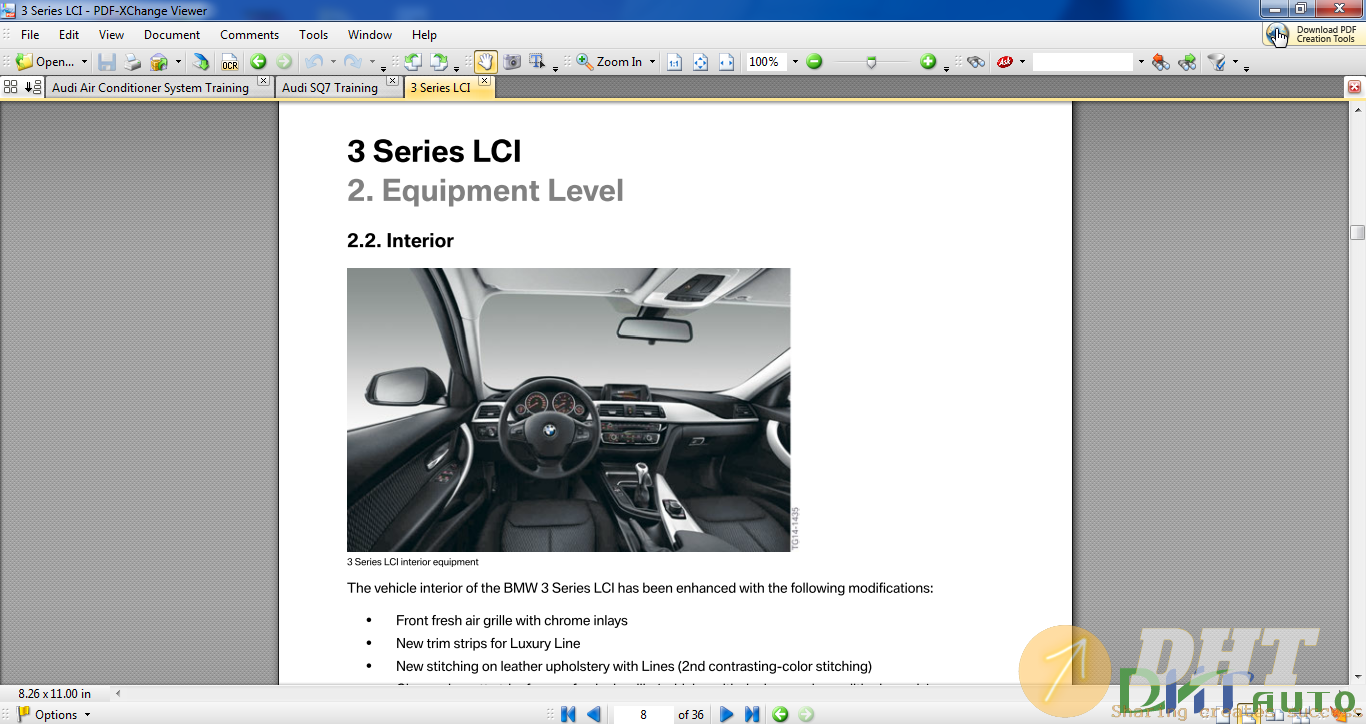Select the 3 Series LCI tab
This screenshot has height=724, width=1366.
click(440, 88)
